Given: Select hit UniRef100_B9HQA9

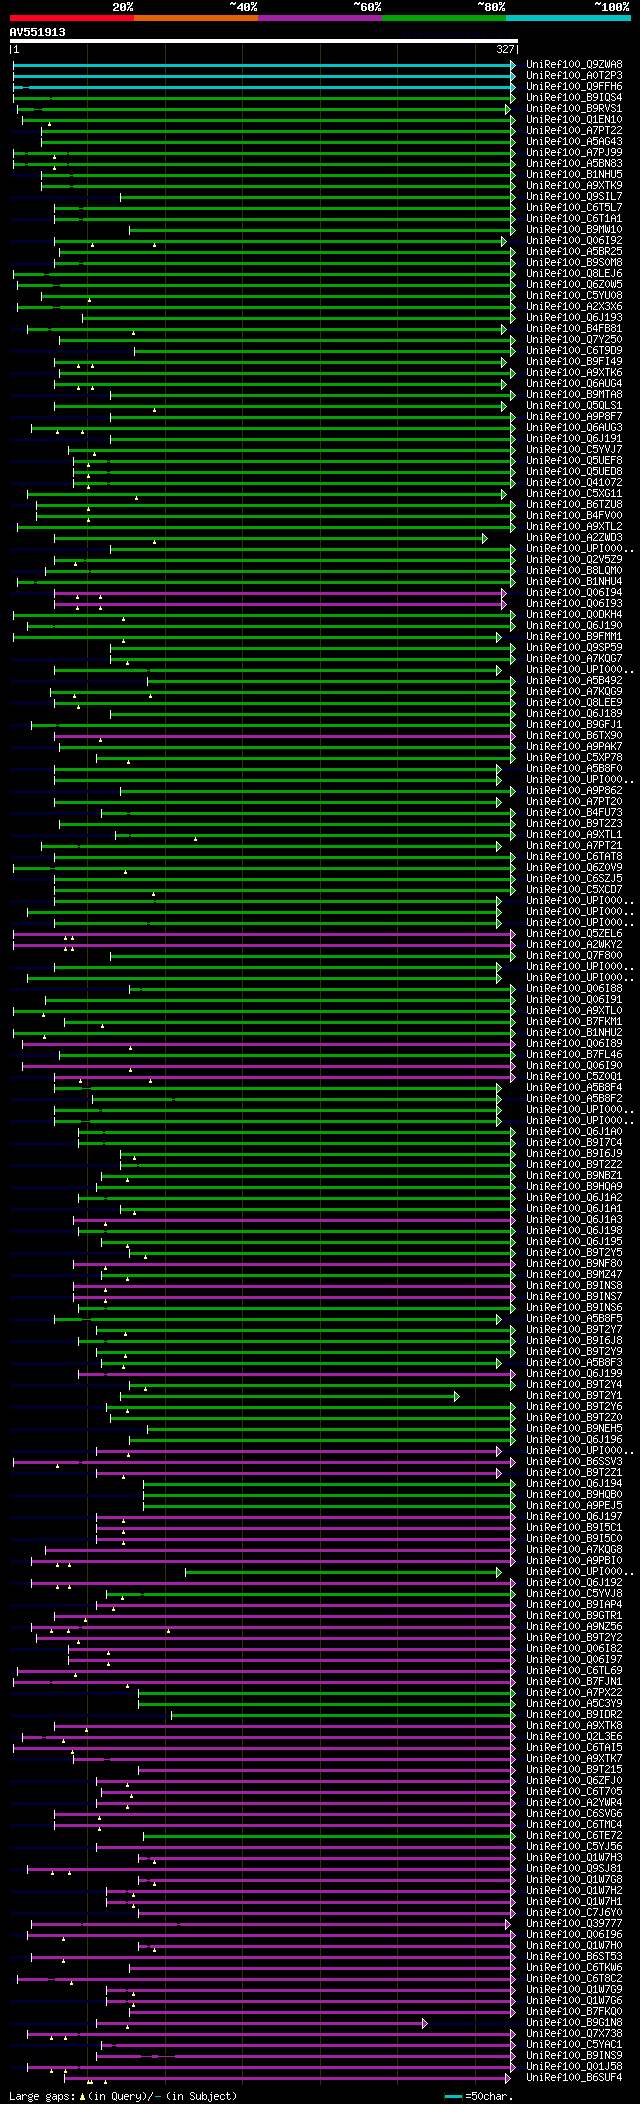Looking at the screenshot, I should pyautogui.click(x=574, y=1187).
